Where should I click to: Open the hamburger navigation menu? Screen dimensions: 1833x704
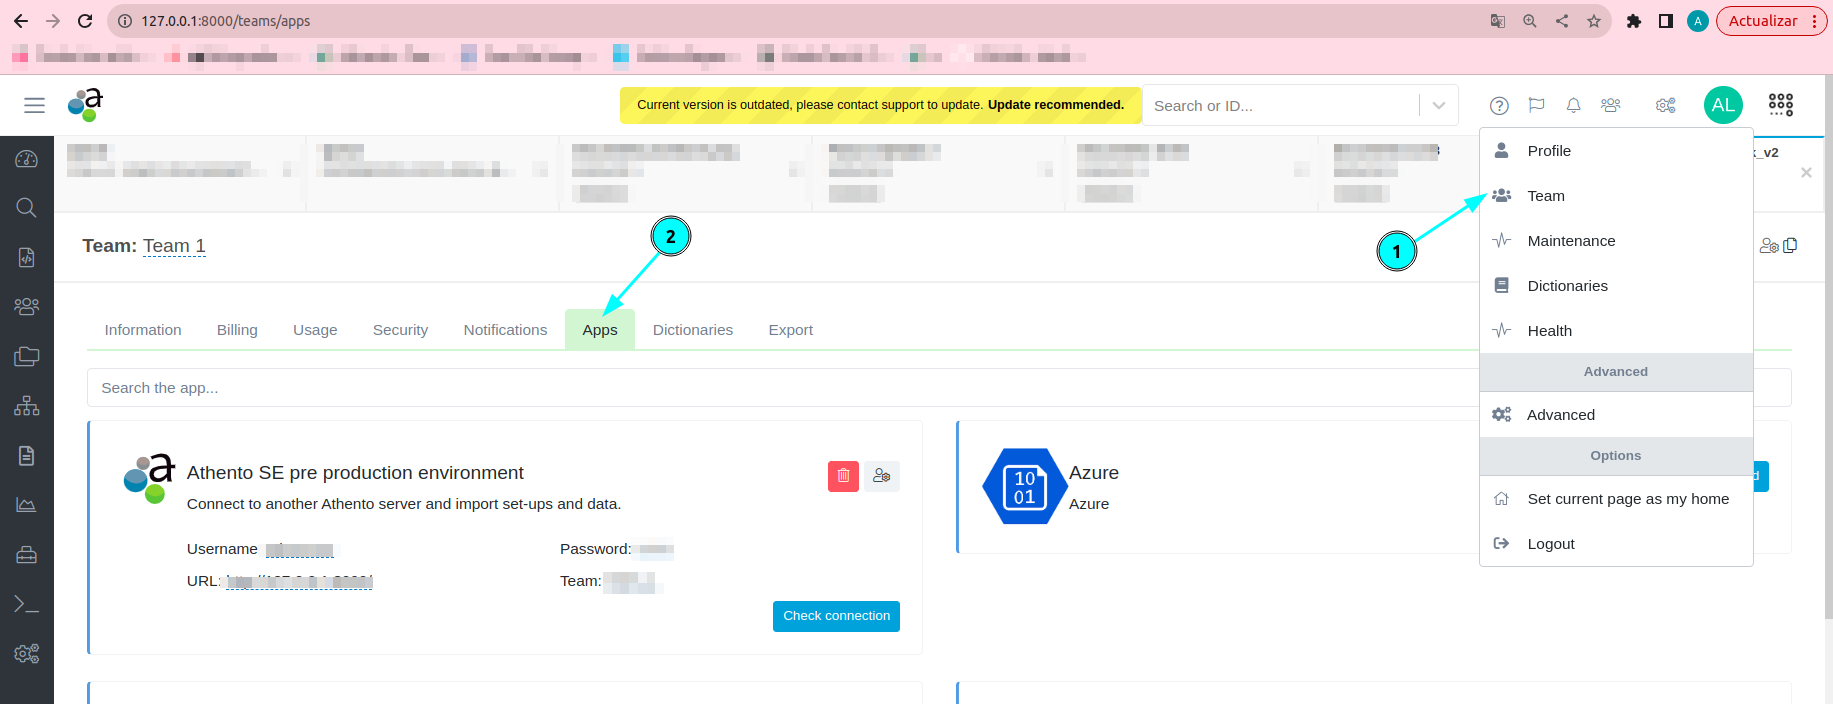pyautogui.click(x=34, y=105)
